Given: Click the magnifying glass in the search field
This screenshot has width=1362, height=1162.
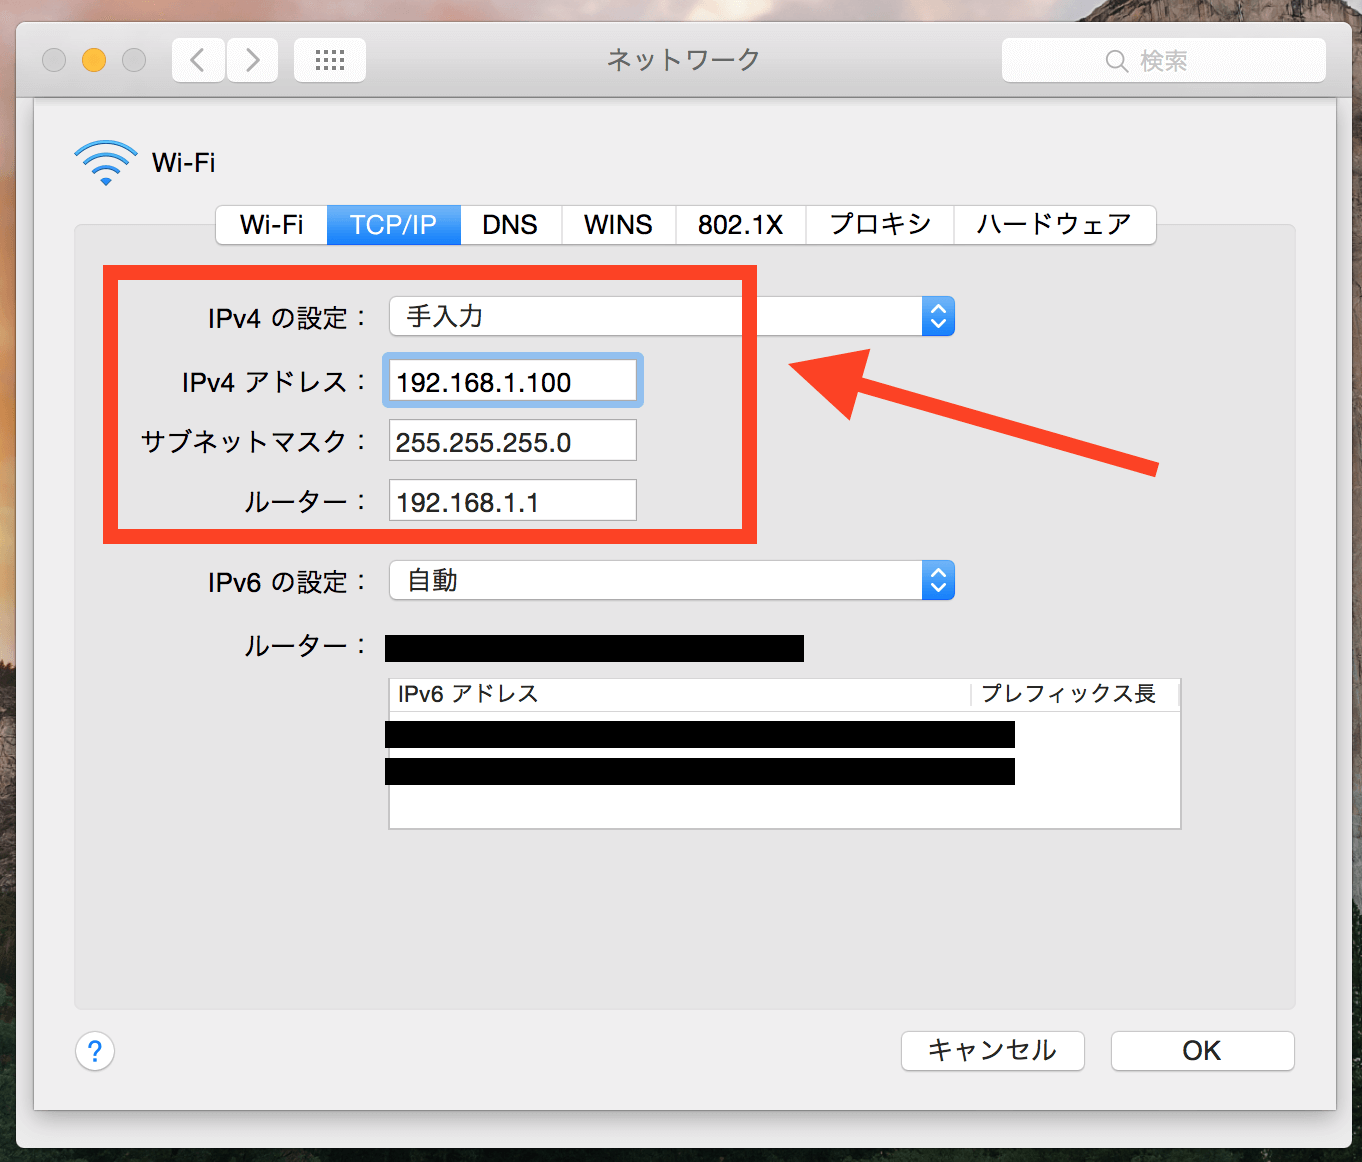Looking at the screenshot, I should coord(1117,60).
